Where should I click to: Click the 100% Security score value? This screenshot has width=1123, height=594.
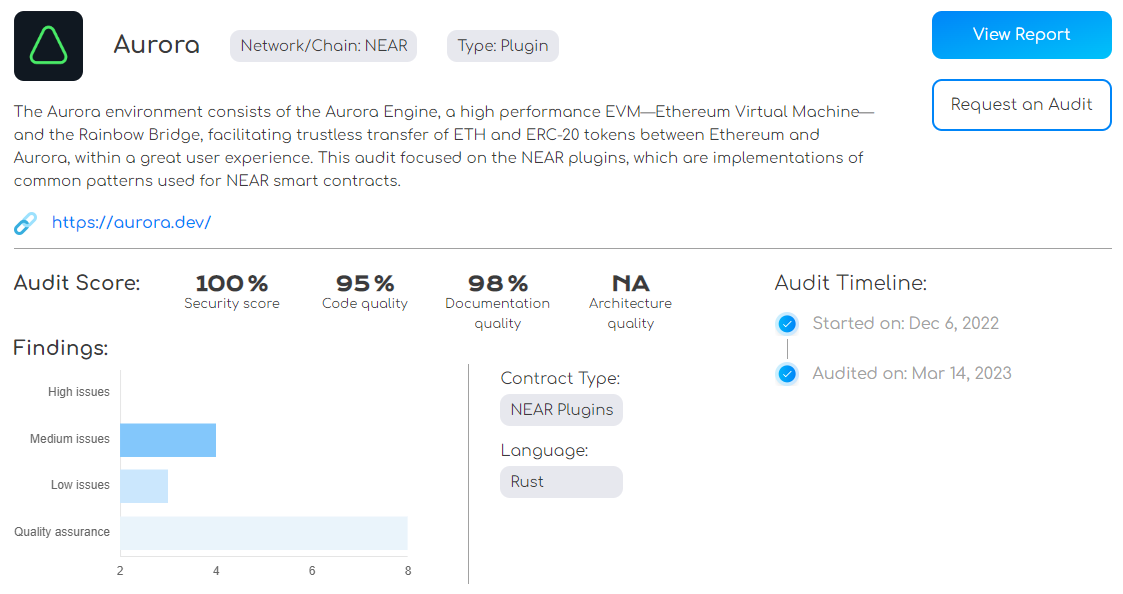click(x=231, y=283)
